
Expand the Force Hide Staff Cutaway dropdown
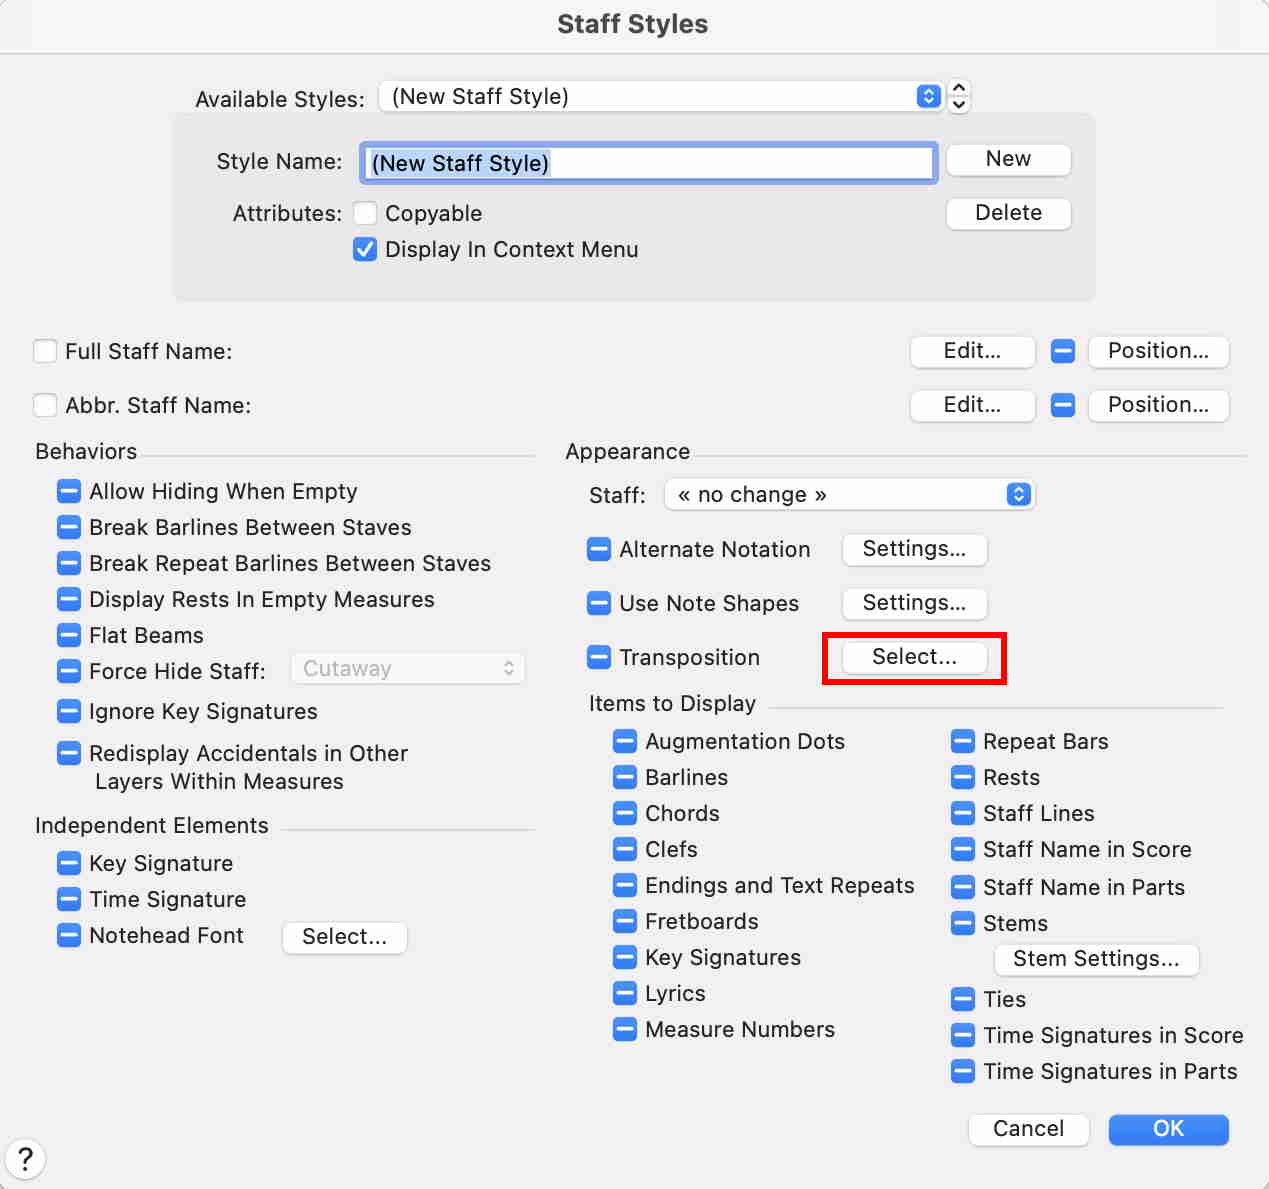pyautogui.click(x=408, y=669)
